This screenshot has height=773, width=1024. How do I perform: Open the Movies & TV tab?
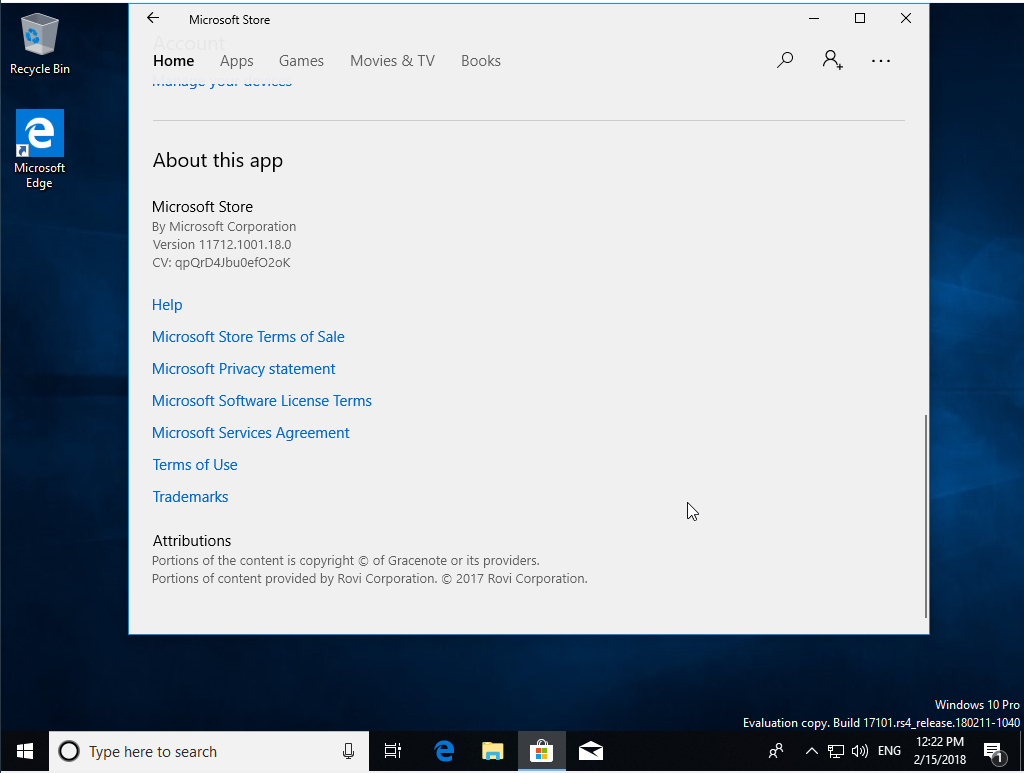click(x=392, y=61)
